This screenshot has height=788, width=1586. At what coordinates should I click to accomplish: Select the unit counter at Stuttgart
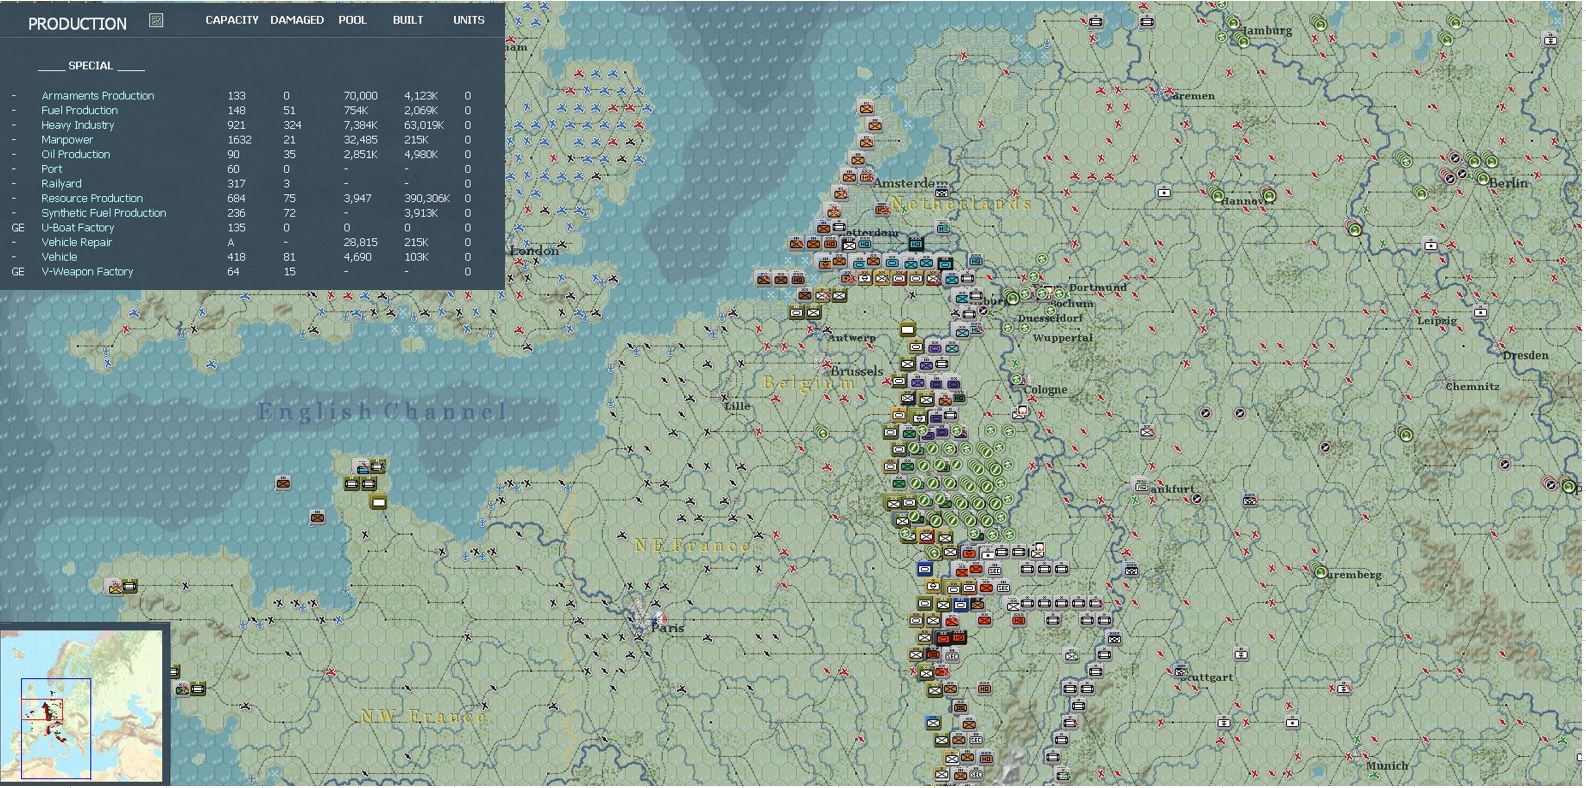pyautogui.click(x=1180, y=672)
